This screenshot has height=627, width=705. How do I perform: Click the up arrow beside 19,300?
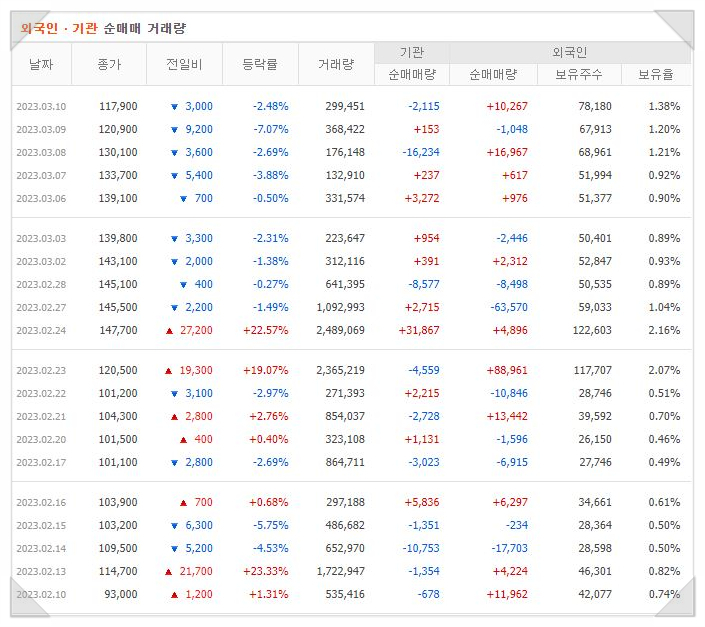coord(169,371)
